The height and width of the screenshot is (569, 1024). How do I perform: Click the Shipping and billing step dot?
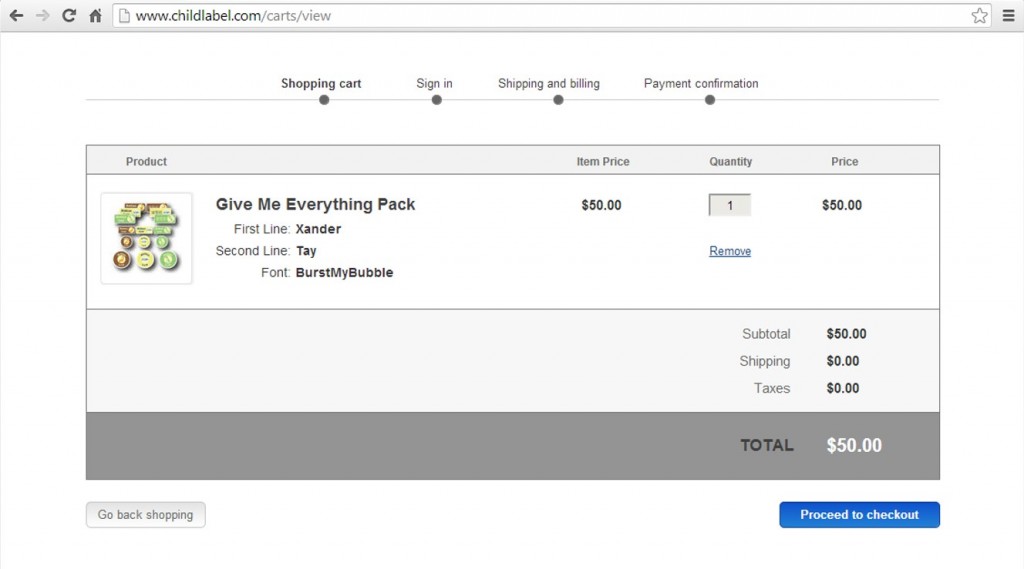[x=558, y=100]
